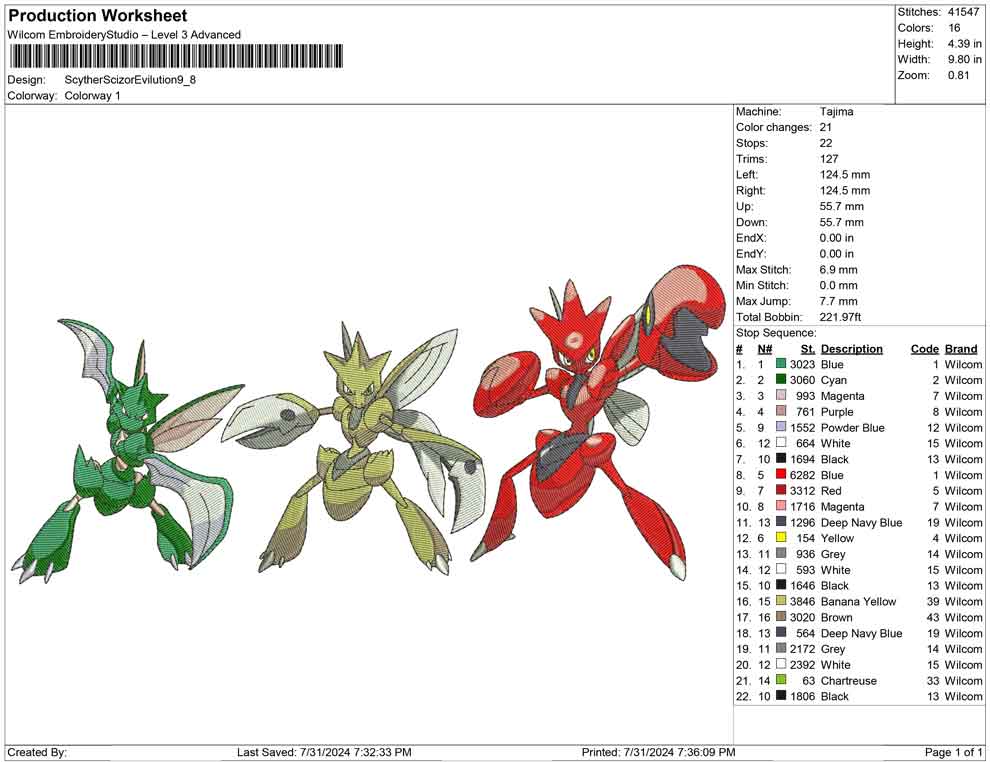Click the Description column header
Image resolution: width=990 pixels, height=762 pixels.
[852, 349]
